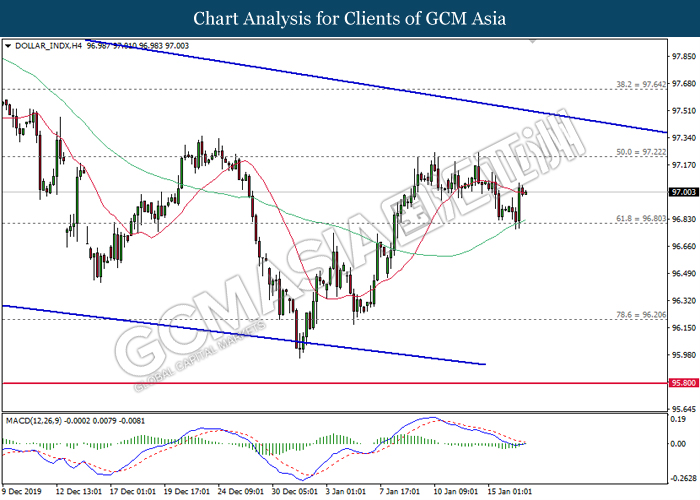700x500 pixels.
Task: Click the 95.645 price axis value
Action: click(x=683, y=409)
